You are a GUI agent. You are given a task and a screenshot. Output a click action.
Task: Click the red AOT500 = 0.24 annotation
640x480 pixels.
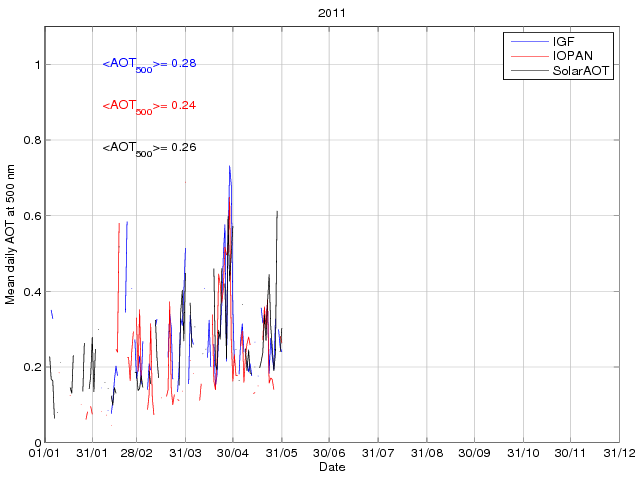(x=149, y=106)
